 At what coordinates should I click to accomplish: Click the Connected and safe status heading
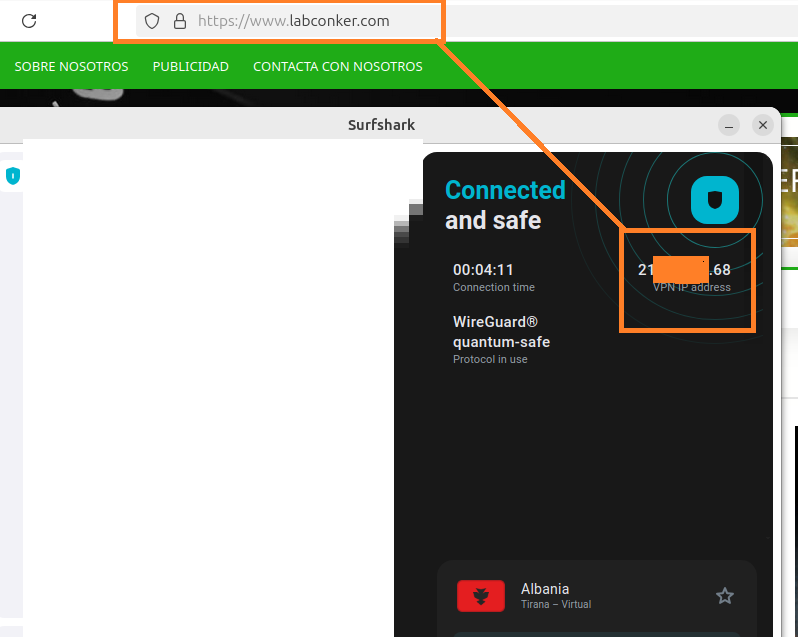point(505,205)
